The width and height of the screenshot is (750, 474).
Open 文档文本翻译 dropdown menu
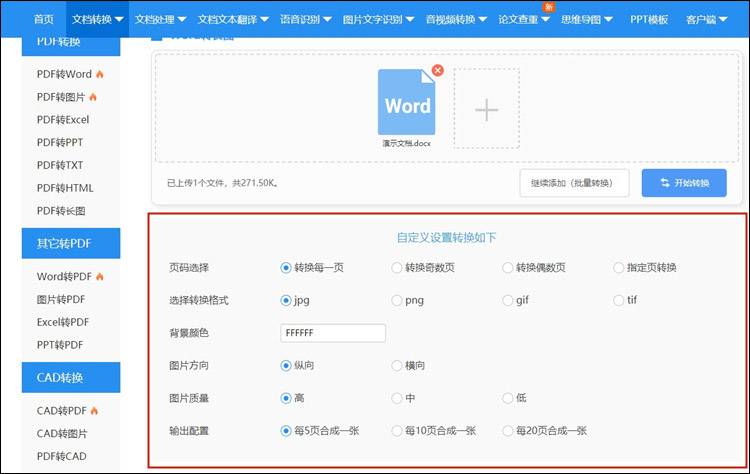[x=233, y=19]
